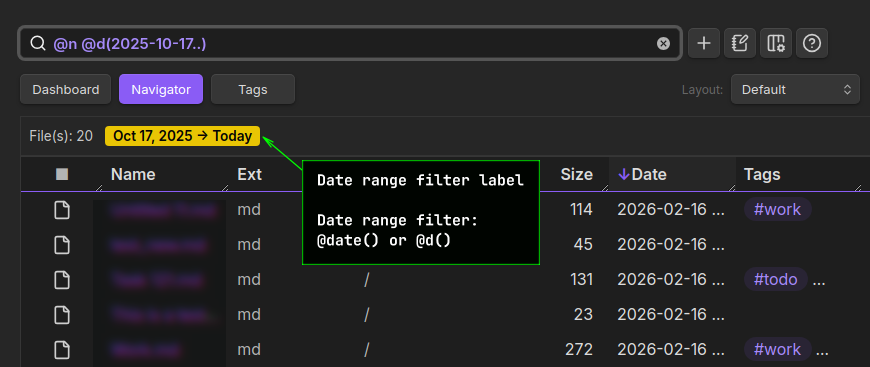Focus the search field with @n query

pos(350,43)
